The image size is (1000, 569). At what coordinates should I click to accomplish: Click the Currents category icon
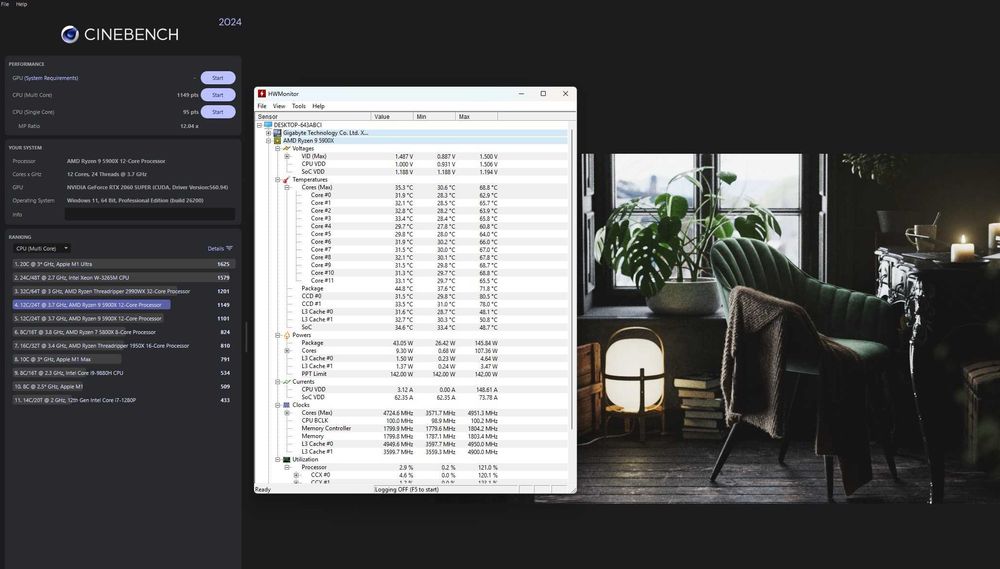286,381
